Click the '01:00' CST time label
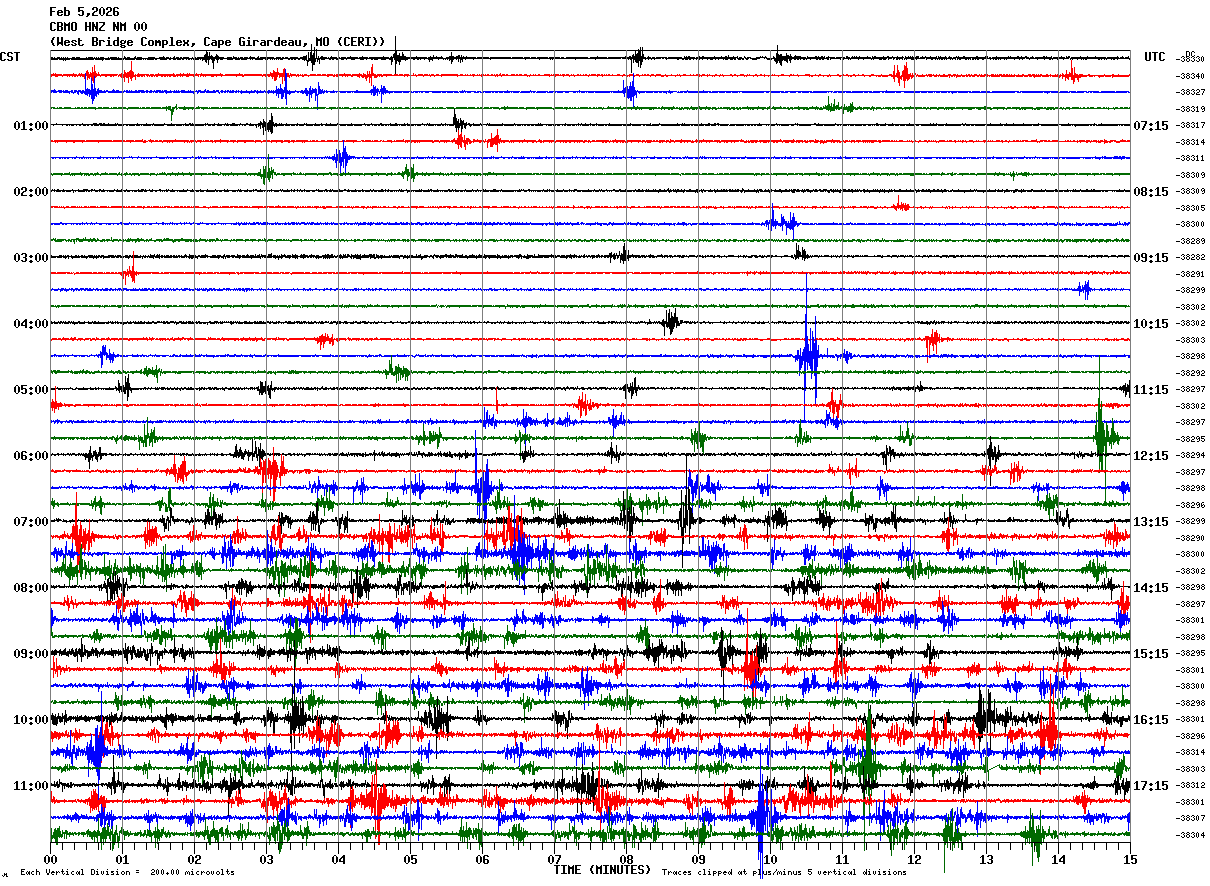The image size is (1210, 886). [31, 126]
